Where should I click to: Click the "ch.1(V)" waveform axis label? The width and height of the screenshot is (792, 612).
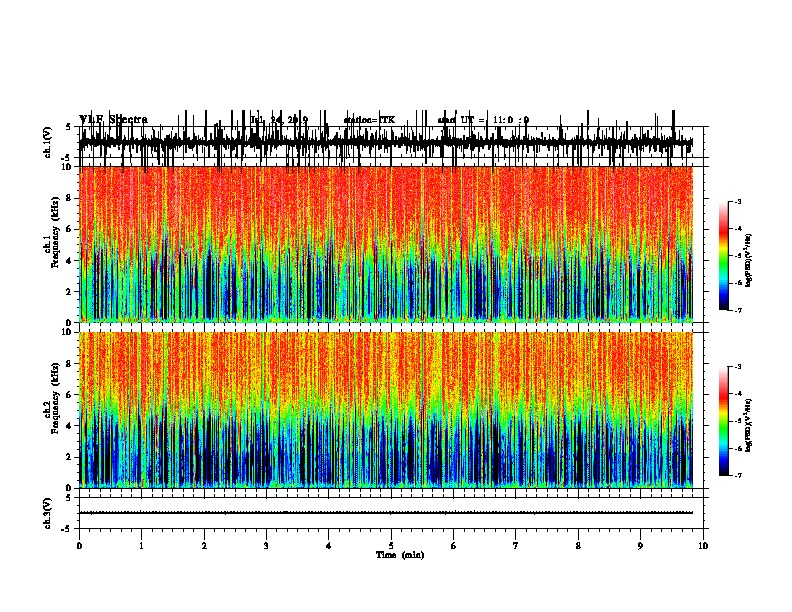click(47, 142)
